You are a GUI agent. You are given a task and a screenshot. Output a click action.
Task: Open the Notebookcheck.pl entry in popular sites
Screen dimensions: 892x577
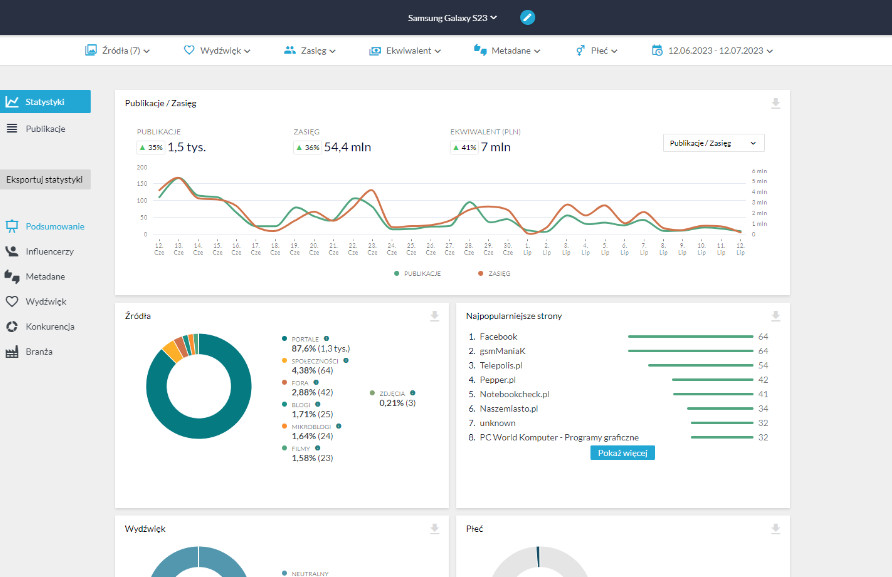514,394
